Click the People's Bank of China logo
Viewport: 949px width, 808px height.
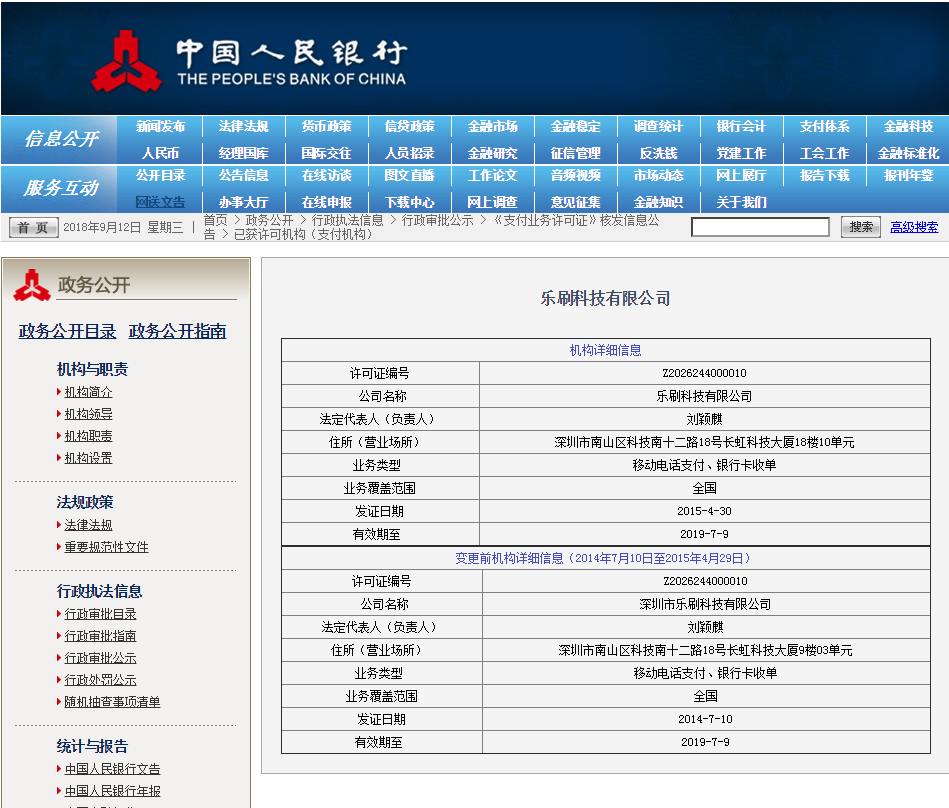tap(249, 61)
